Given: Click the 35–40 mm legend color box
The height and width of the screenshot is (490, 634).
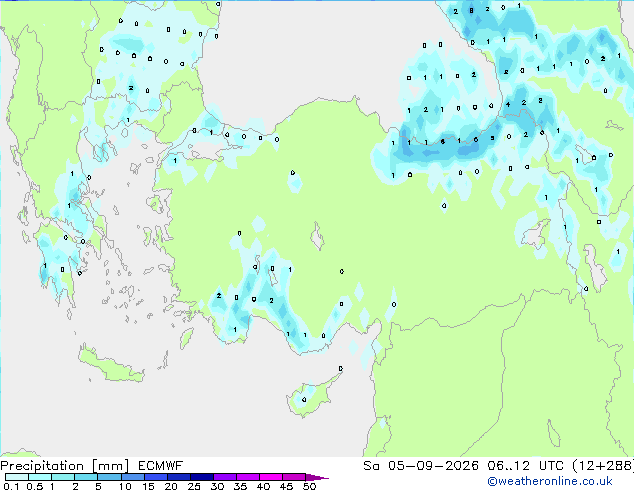Looking at the screenshot, I should pos(247,477).
